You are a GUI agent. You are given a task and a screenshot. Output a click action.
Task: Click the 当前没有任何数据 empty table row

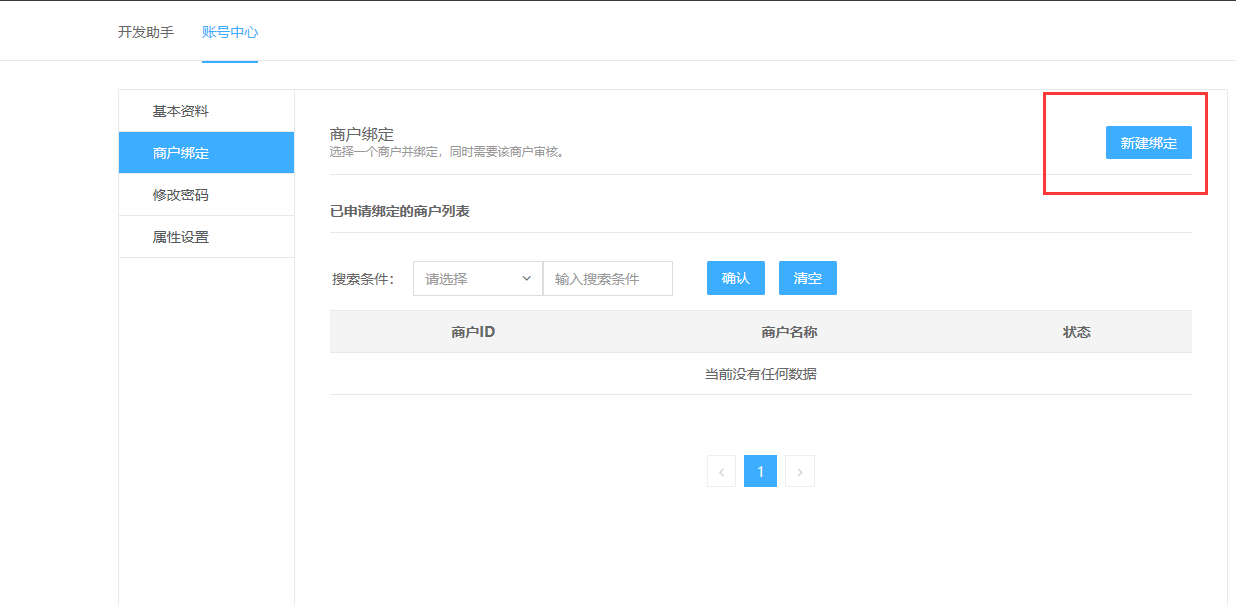click(760, 374)
